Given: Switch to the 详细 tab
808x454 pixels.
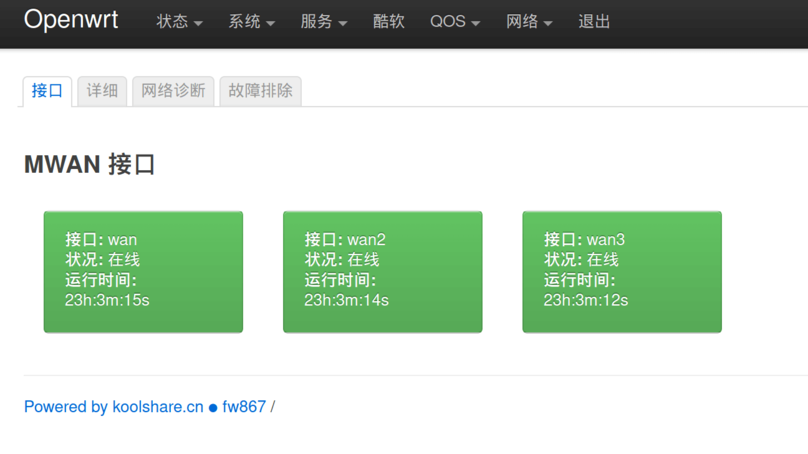Looking at the screenshot, I should pos(102,91).
